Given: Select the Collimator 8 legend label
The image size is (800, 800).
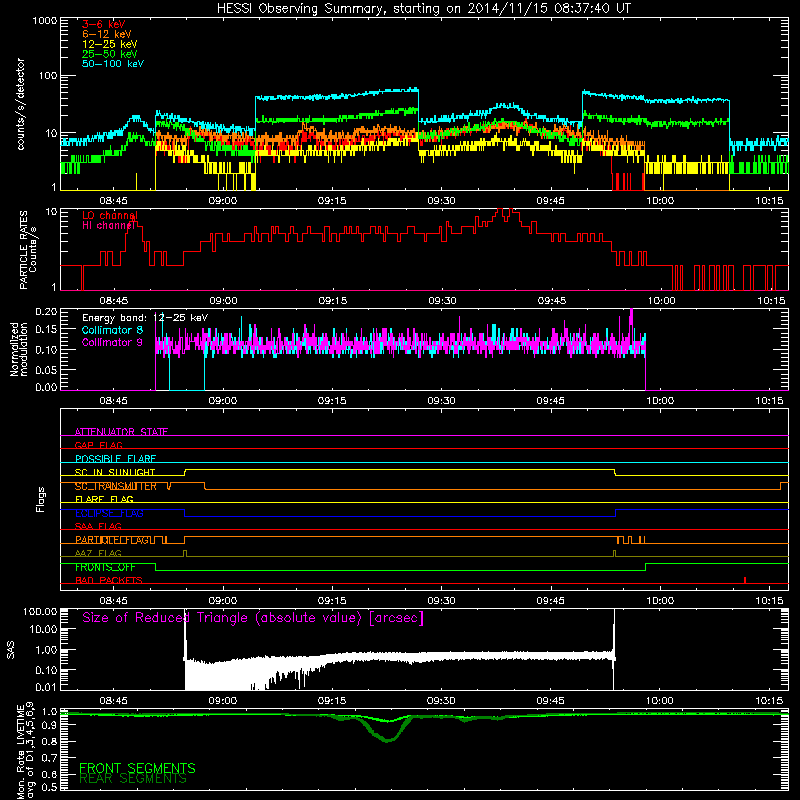Looking at the screenshot, I should click(112, 330).
